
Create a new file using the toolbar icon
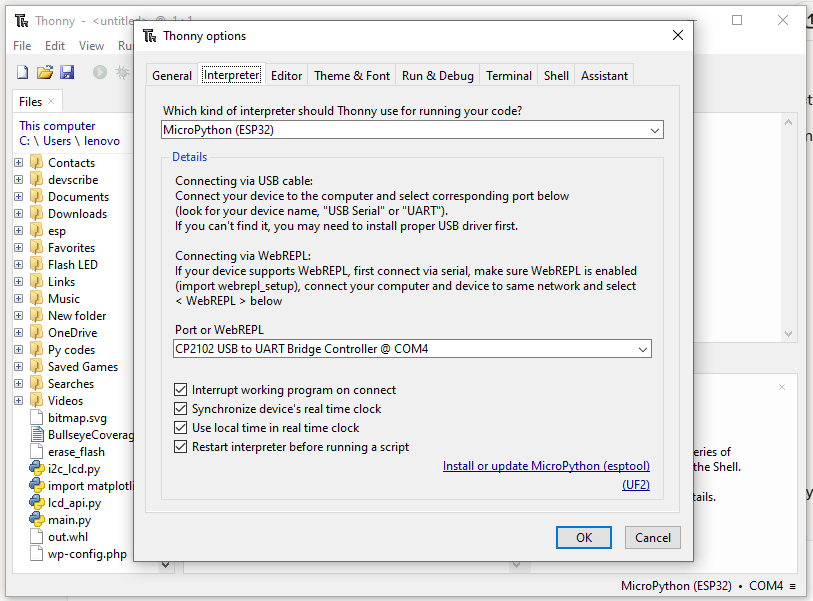pyautogui.click(x=21, y=71)
